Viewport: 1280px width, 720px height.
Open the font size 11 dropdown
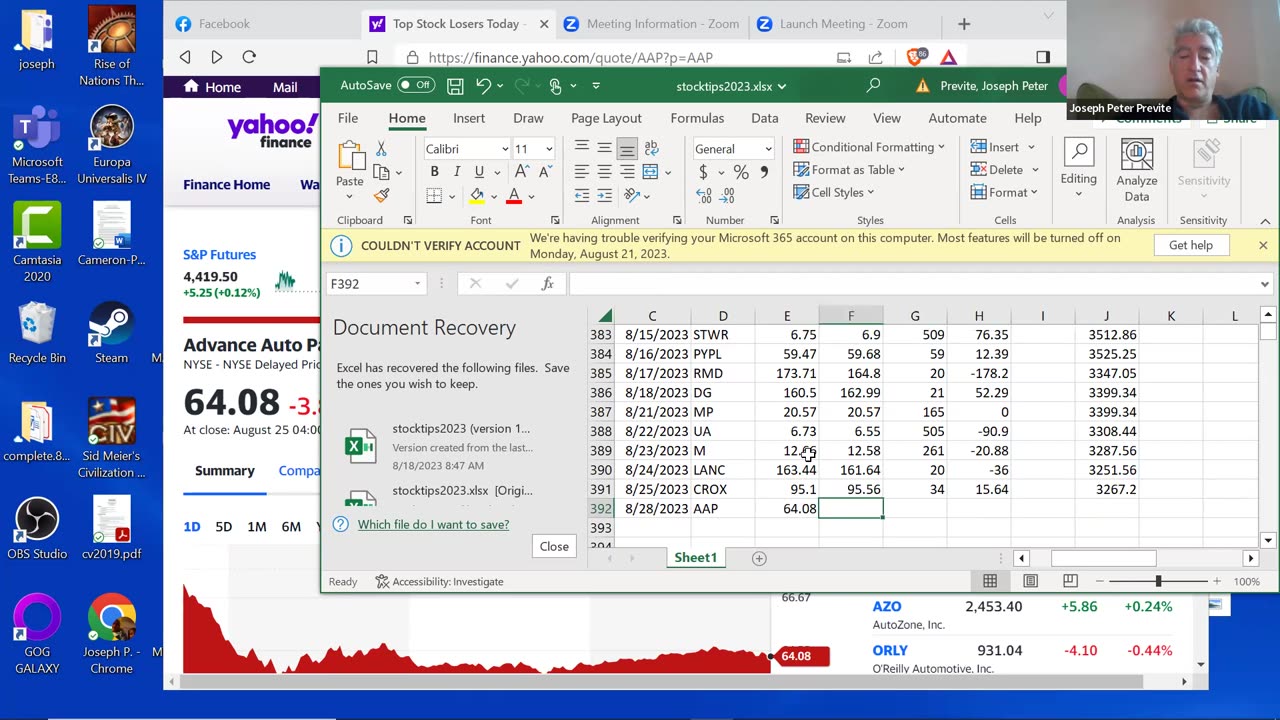point(548,149)
